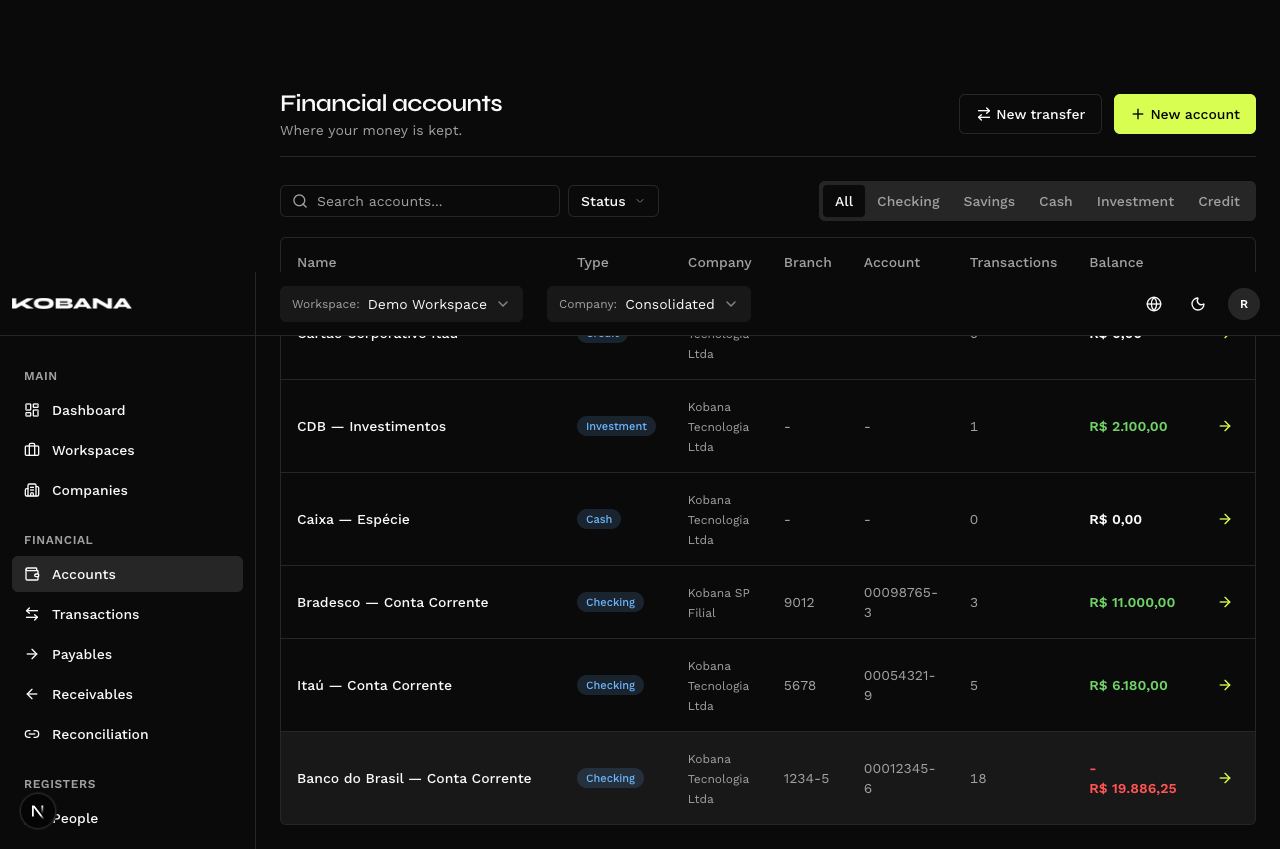Expand the Workspace dropdown
The image size is (1280, 849).
pyautogui.click(x=401, y=304)
